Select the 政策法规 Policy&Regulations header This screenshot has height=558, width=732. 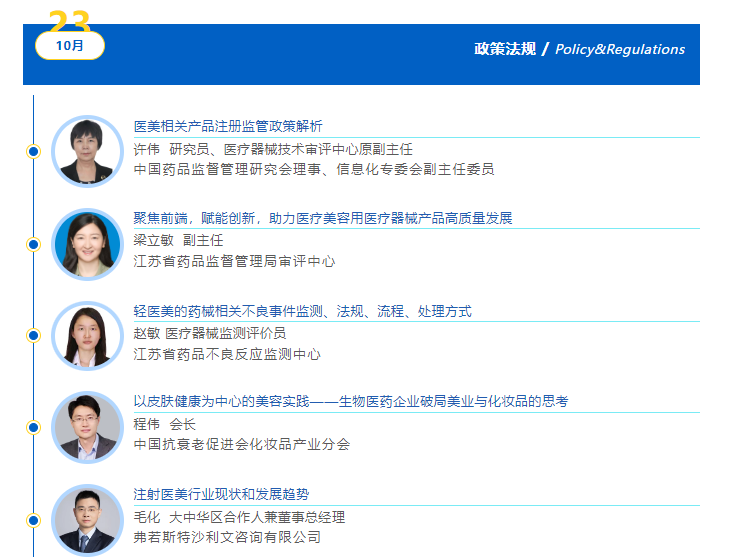point(579,49)
